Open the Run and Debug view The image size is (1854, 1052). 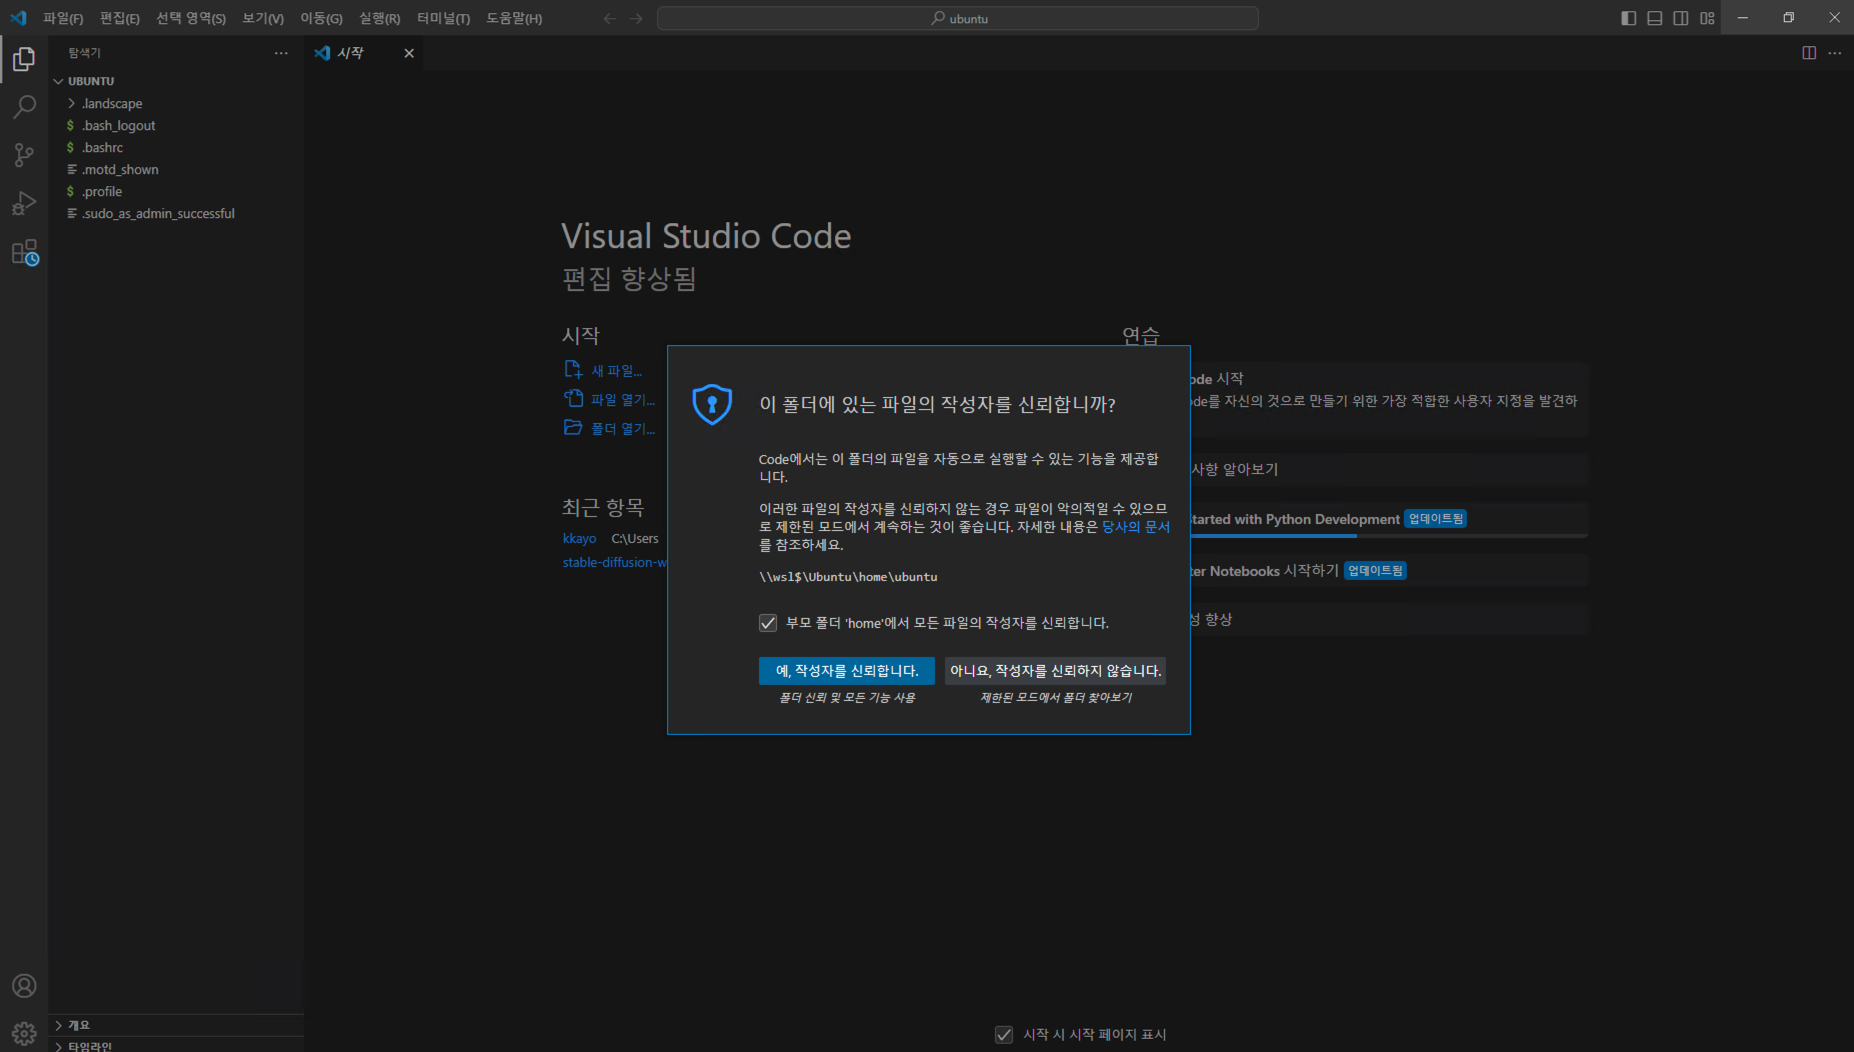coord(24,203)
